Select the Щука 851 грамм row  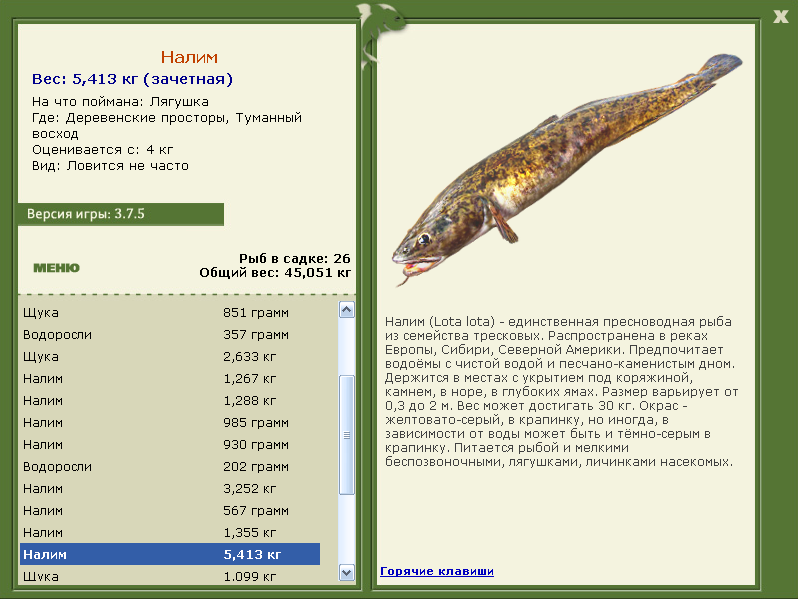coord(170,312)
